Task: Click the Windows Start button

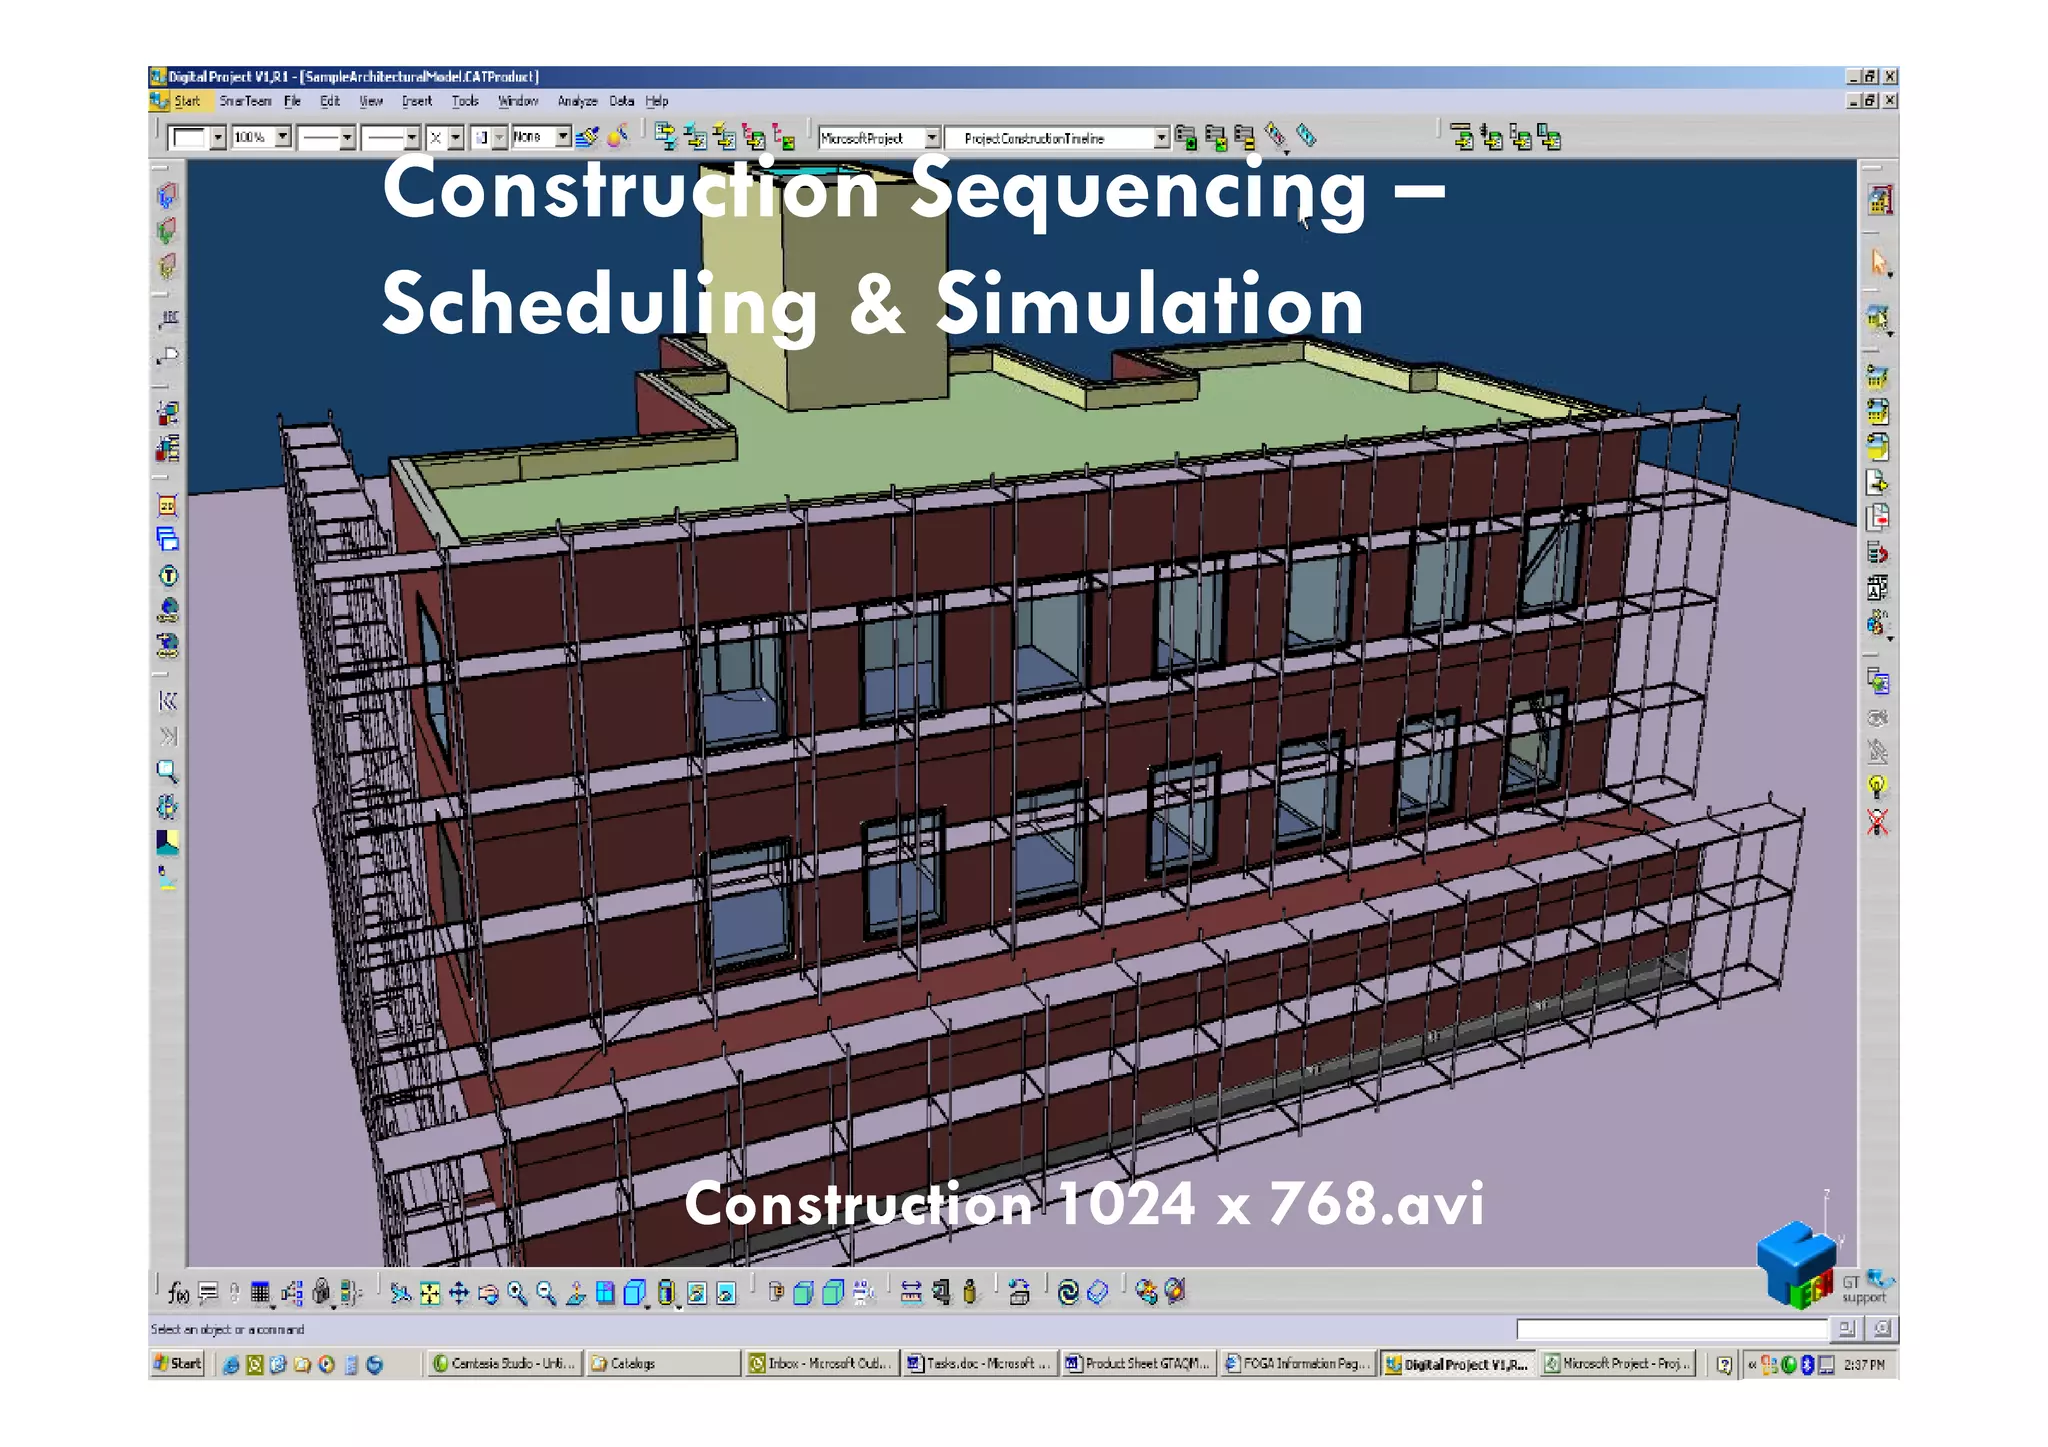Action: [178, 1363]
